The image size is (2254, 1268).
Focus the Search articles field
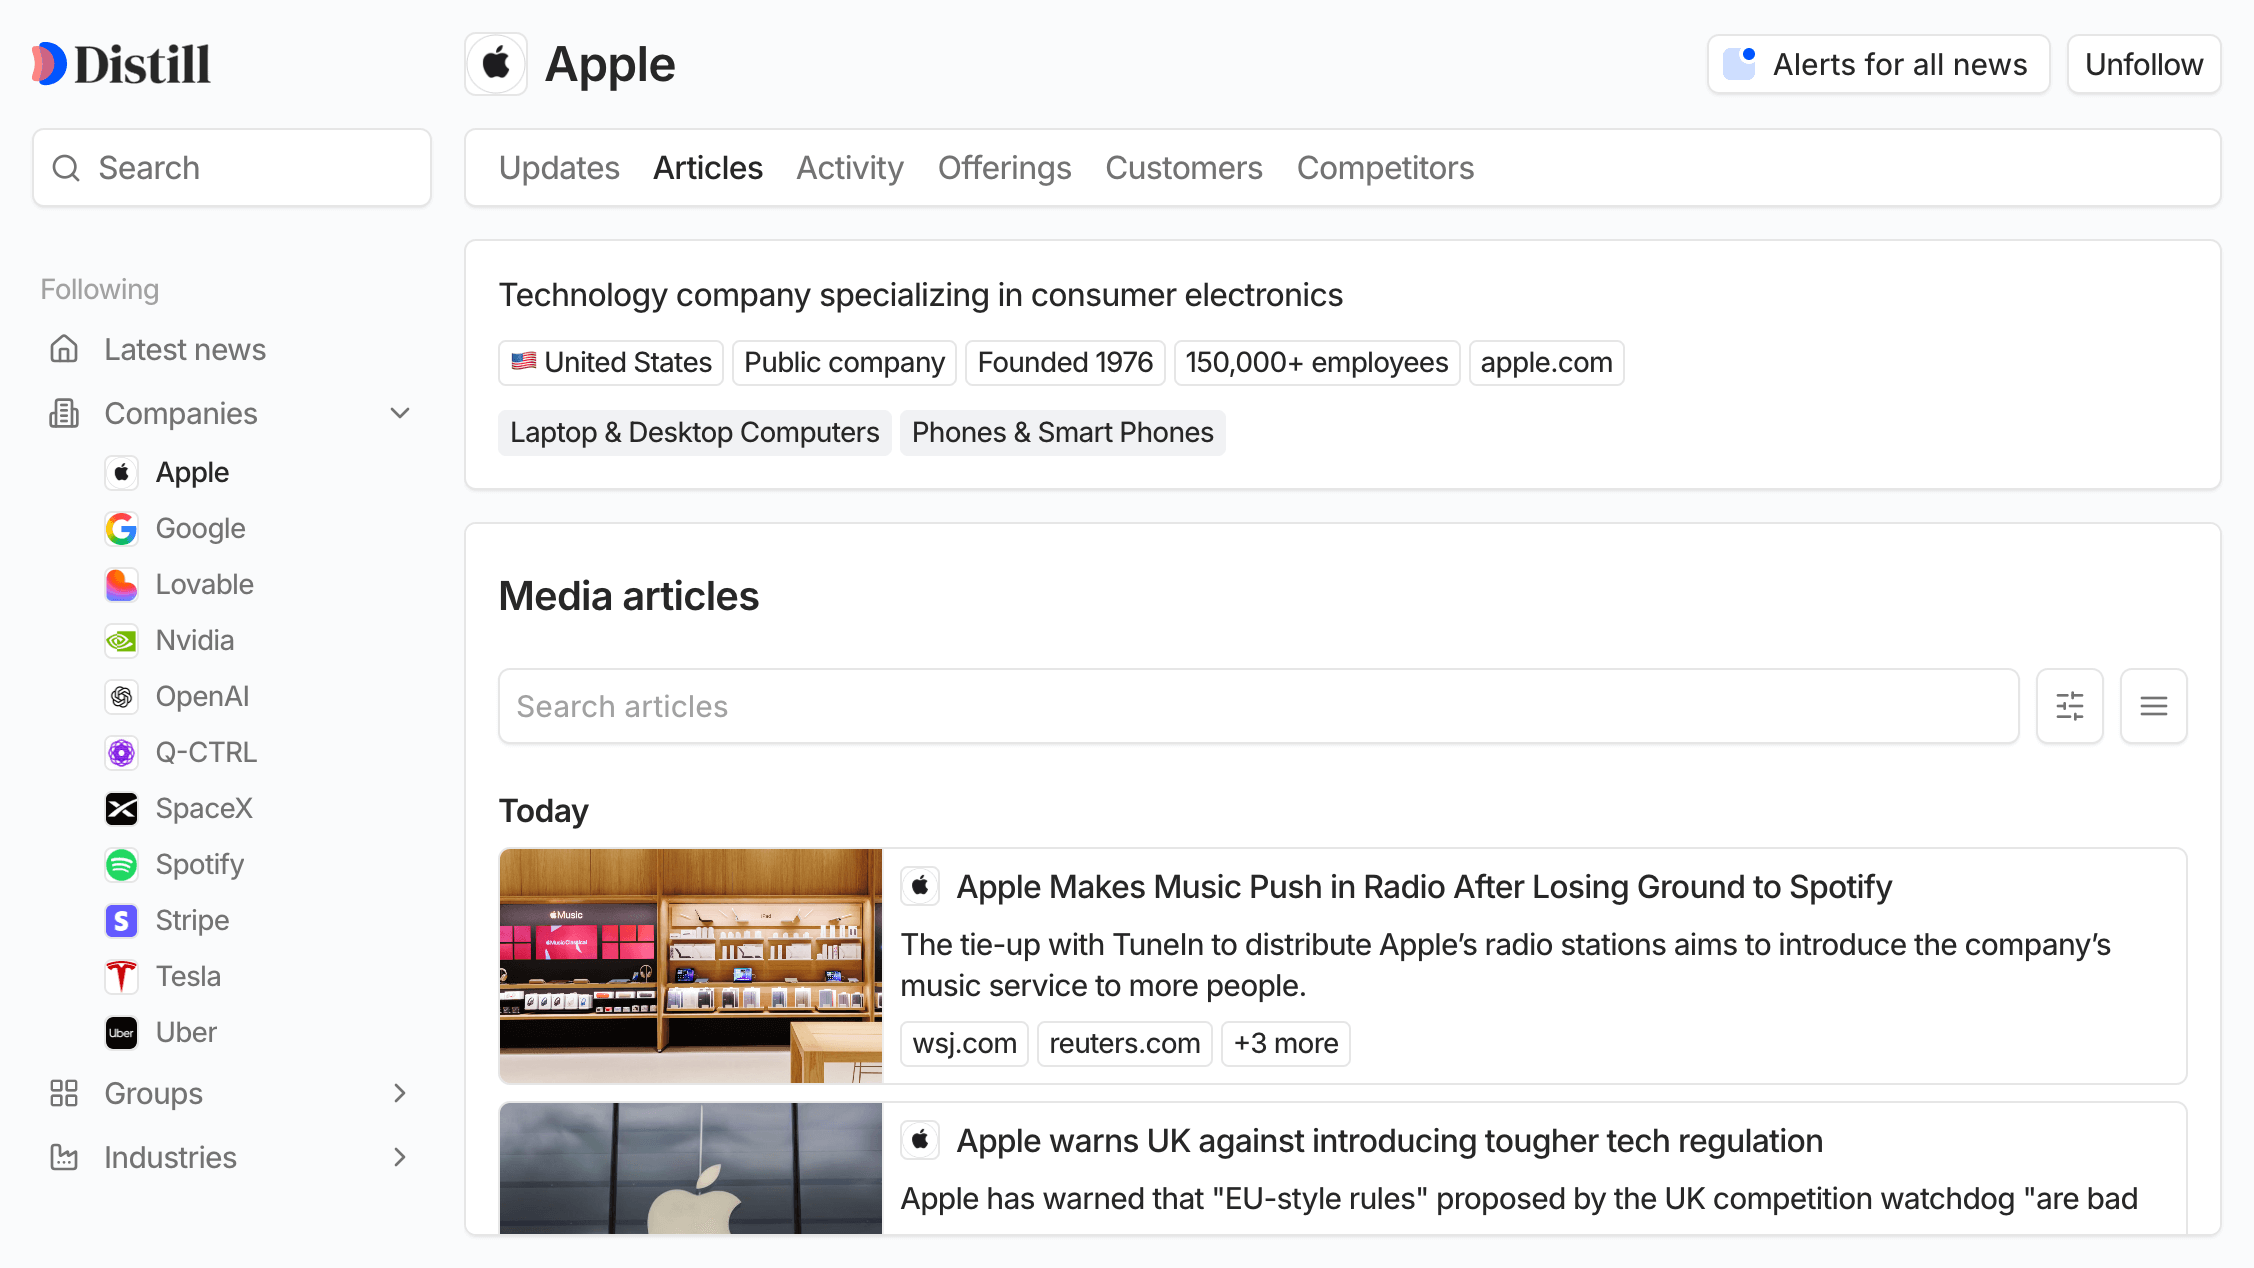(1258, 706)
